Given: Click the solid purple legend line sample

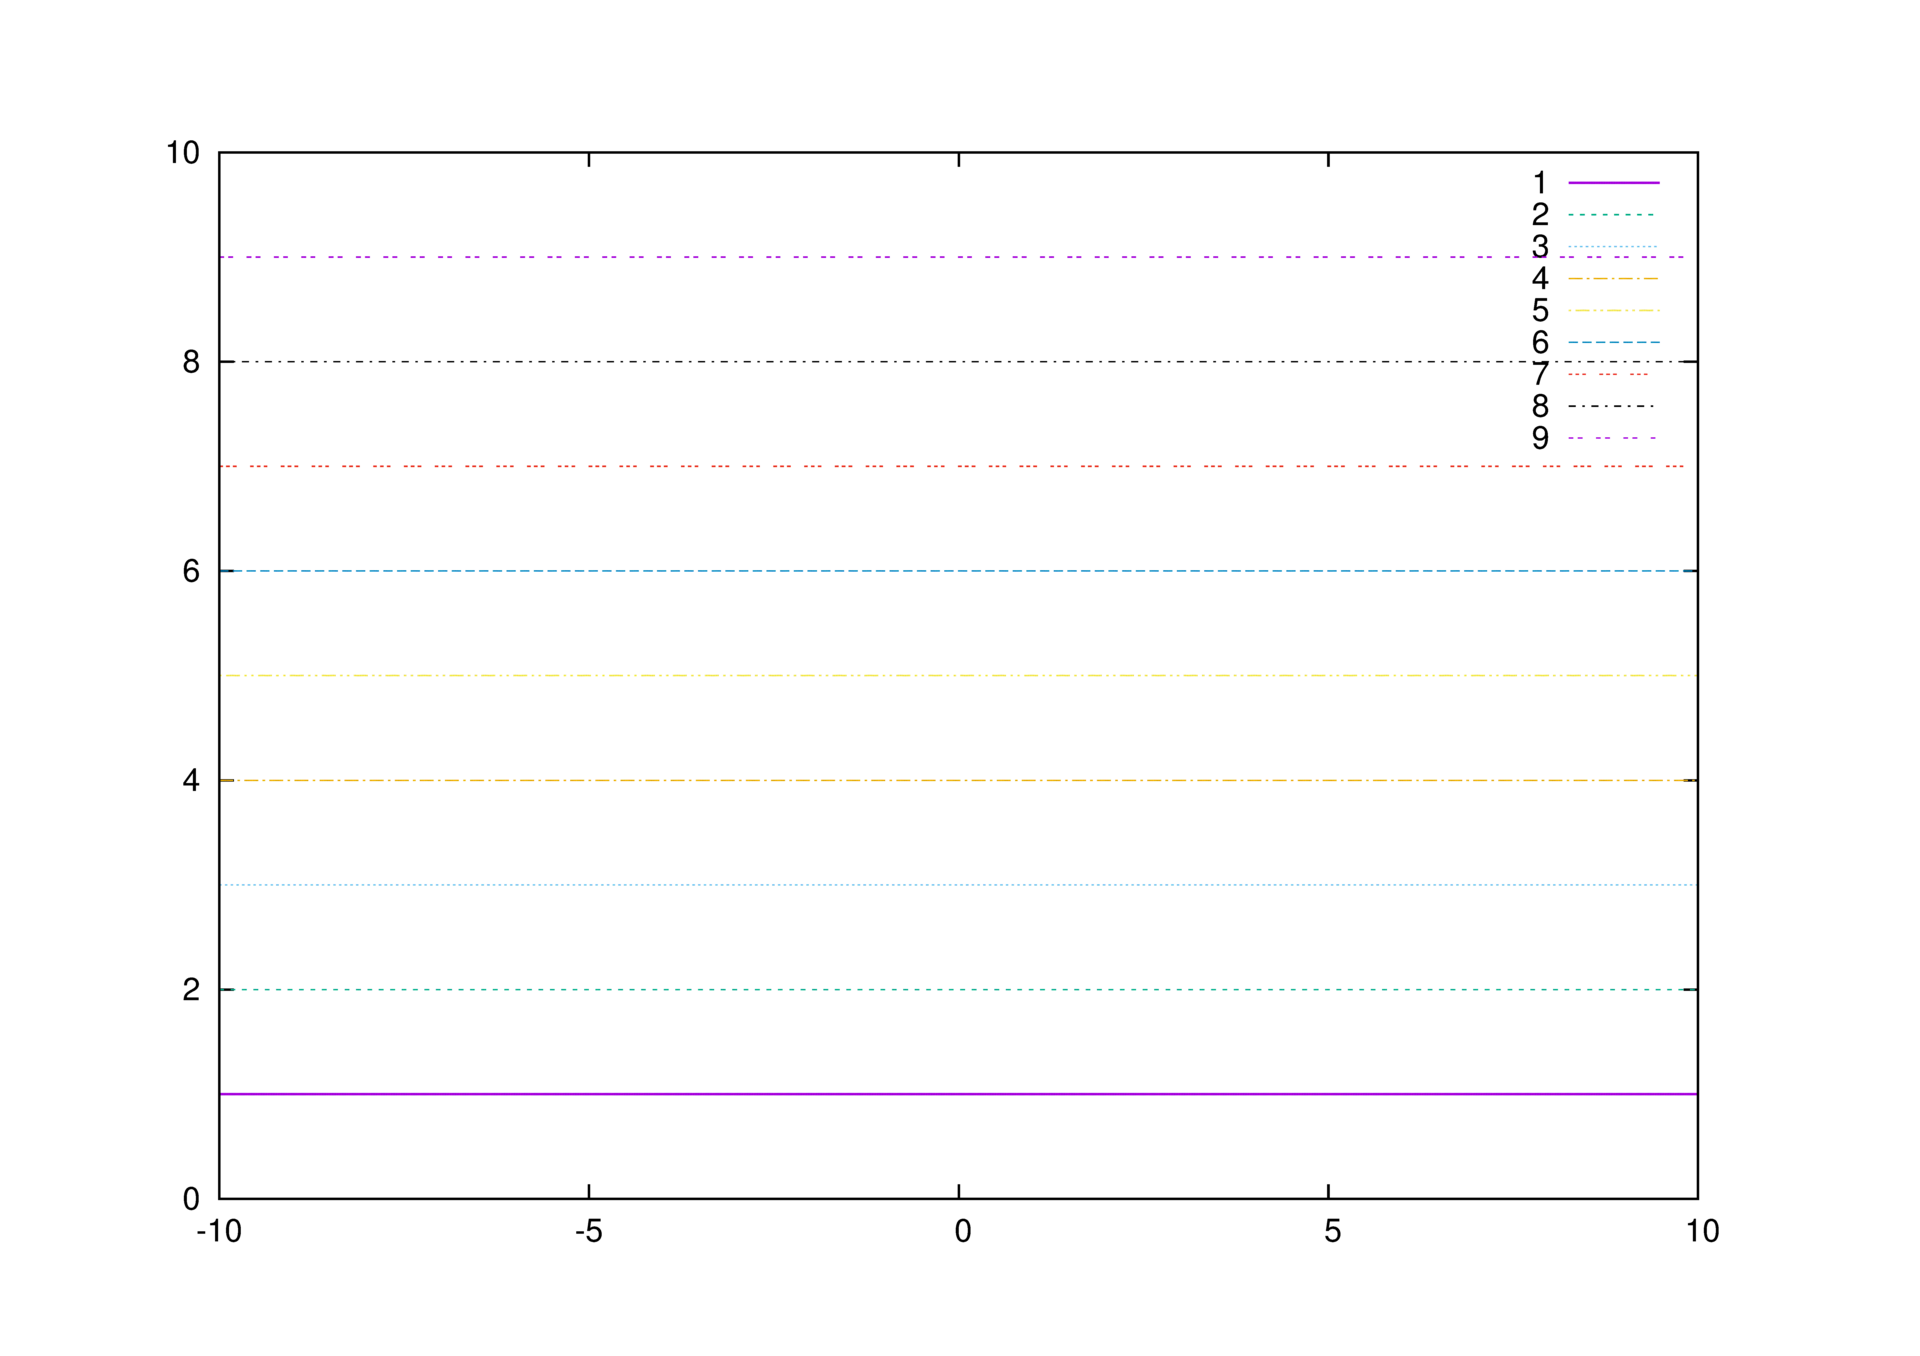Looking at the screenshot, I should 1613,183.
